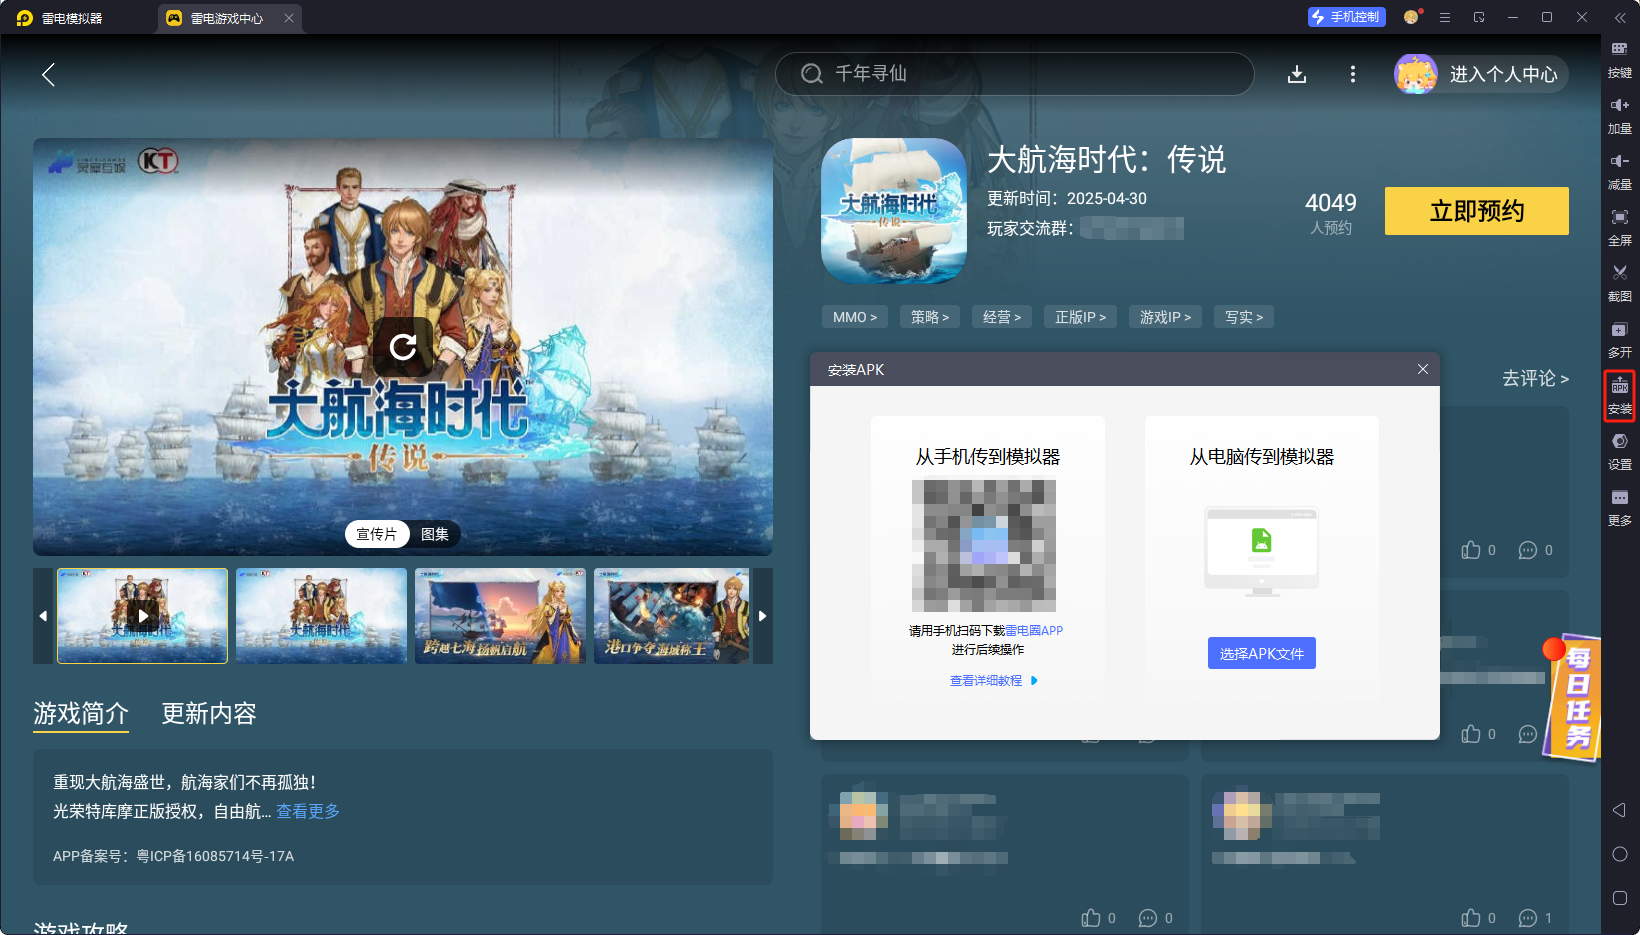Open the hamburger menu in title bar
The width and height of the screenshot is (1640, 935).
coord(1445,17)
